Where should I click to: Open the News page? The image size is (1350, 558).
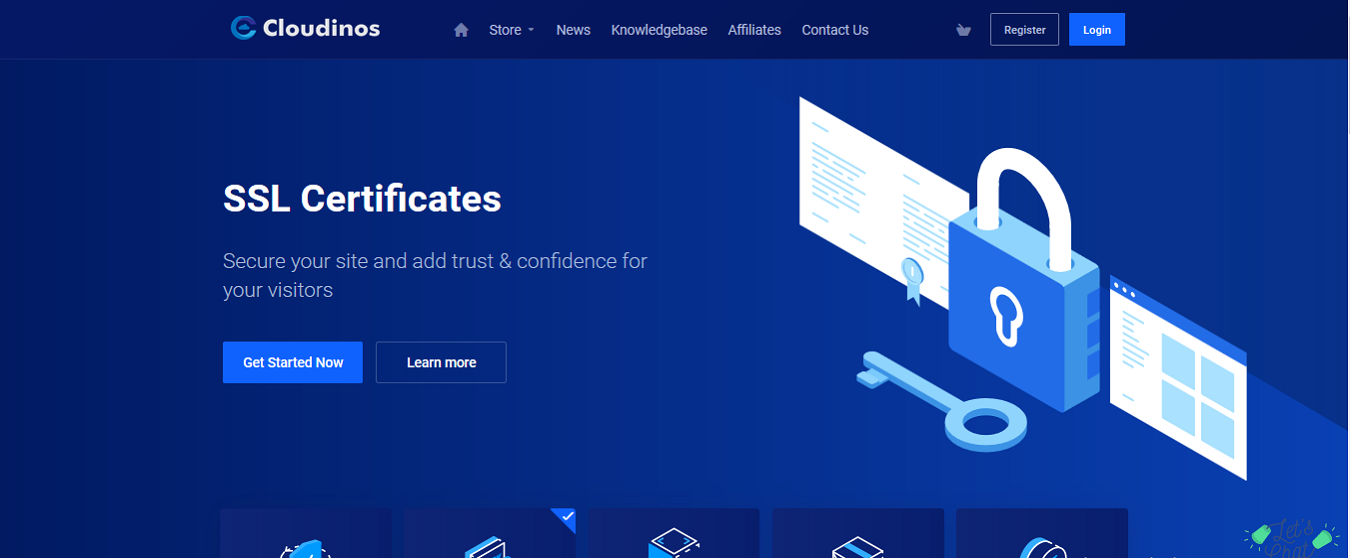click(x=573, y=30)
